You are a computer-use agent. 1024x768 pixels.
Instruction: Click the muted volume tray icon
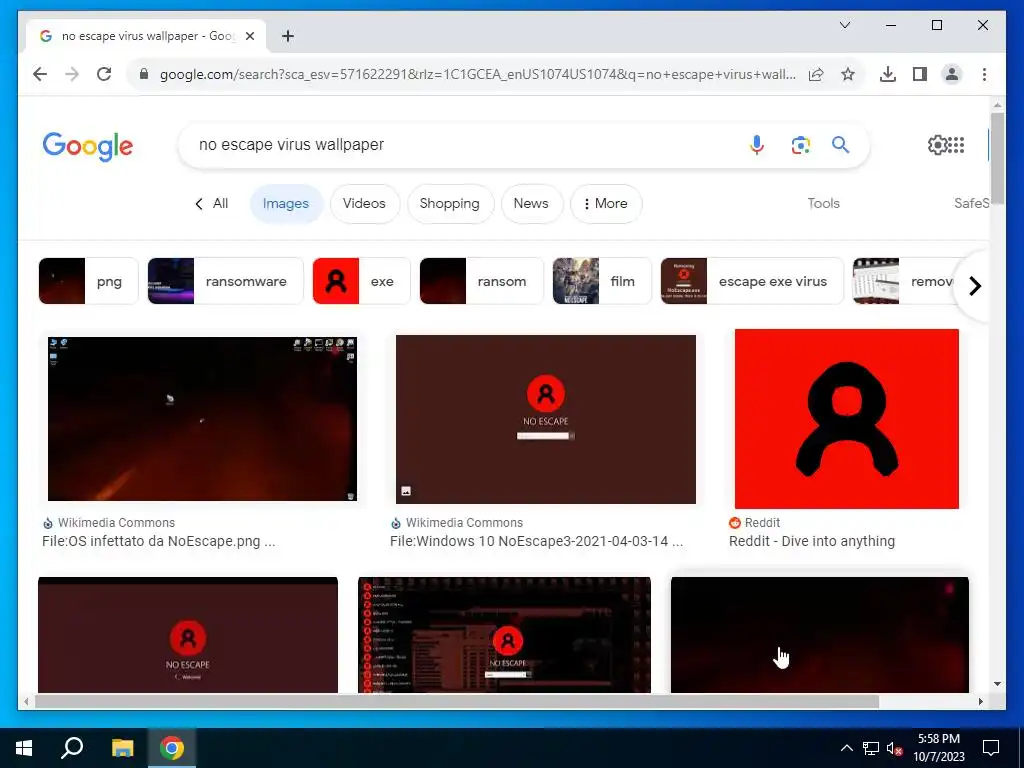point(895,748)
